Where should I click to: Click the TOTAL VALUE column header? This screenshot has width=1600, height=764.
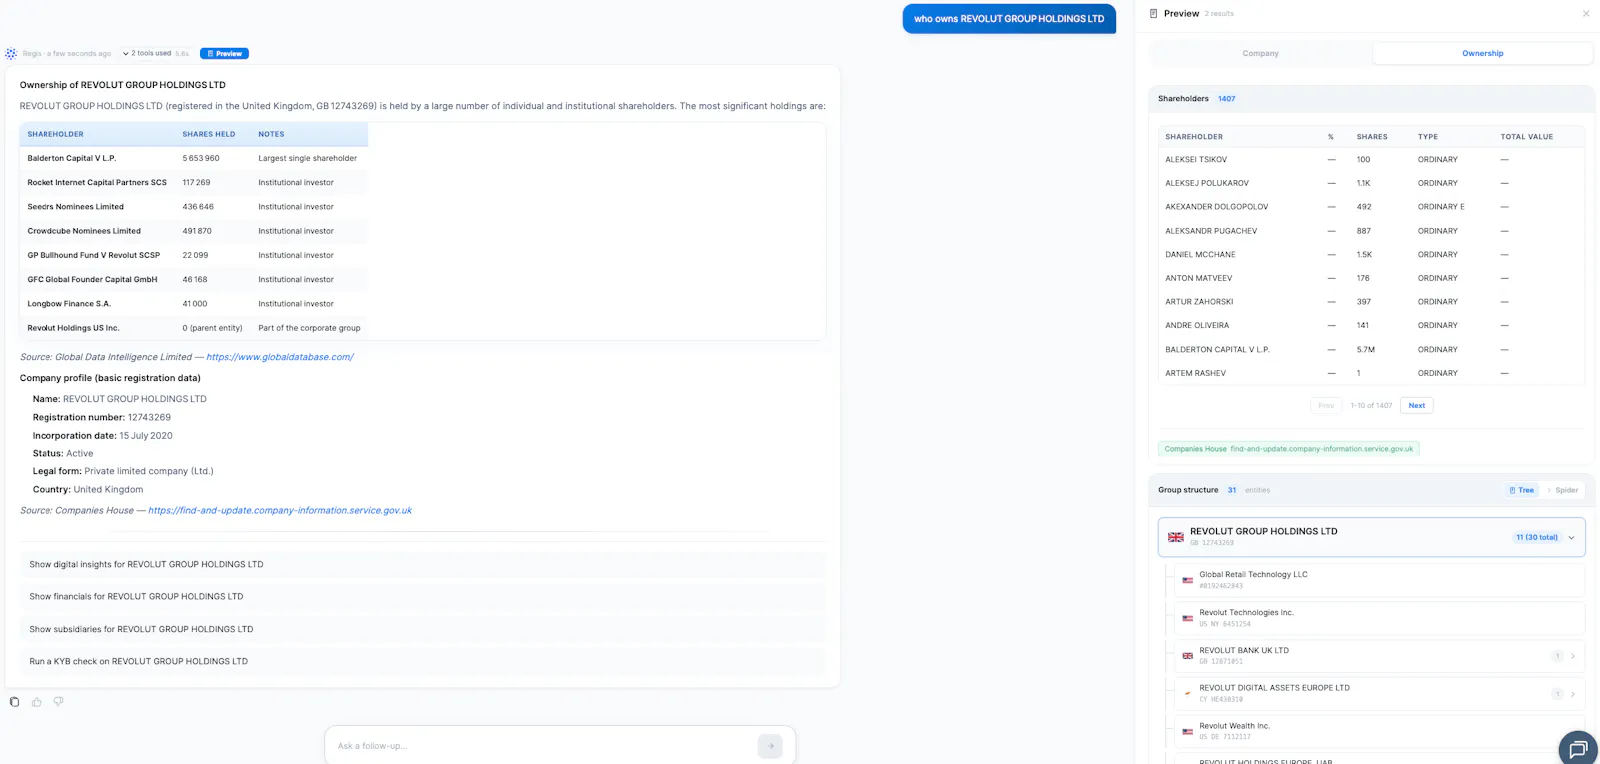[x=1527, y=137]
